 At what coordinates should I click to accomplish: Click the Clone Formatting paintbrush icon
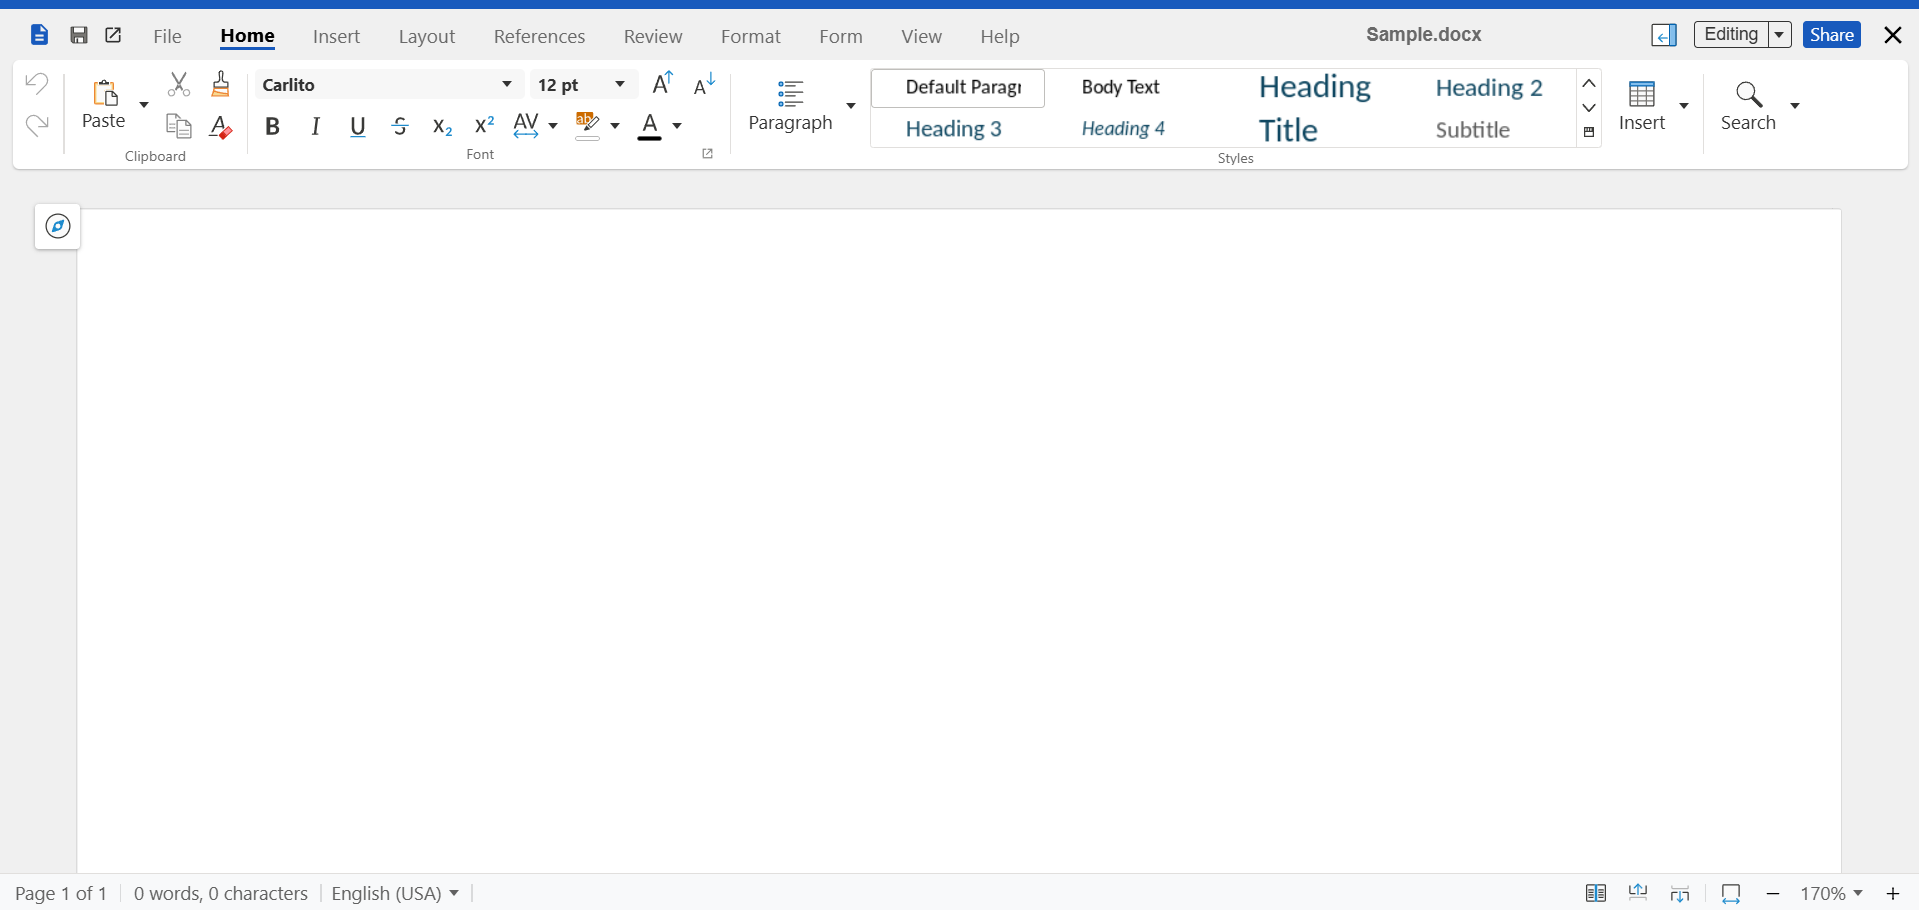pyautogui.click(x=220, y=83)
